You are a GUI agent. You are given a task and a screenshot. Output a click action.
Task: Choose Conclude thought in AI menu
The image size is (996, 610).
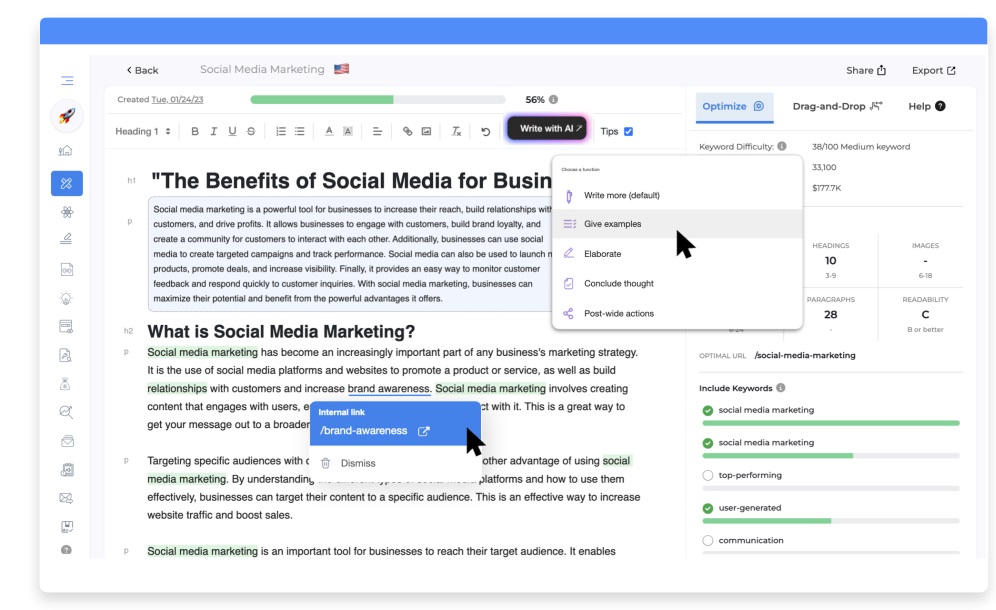618,283
